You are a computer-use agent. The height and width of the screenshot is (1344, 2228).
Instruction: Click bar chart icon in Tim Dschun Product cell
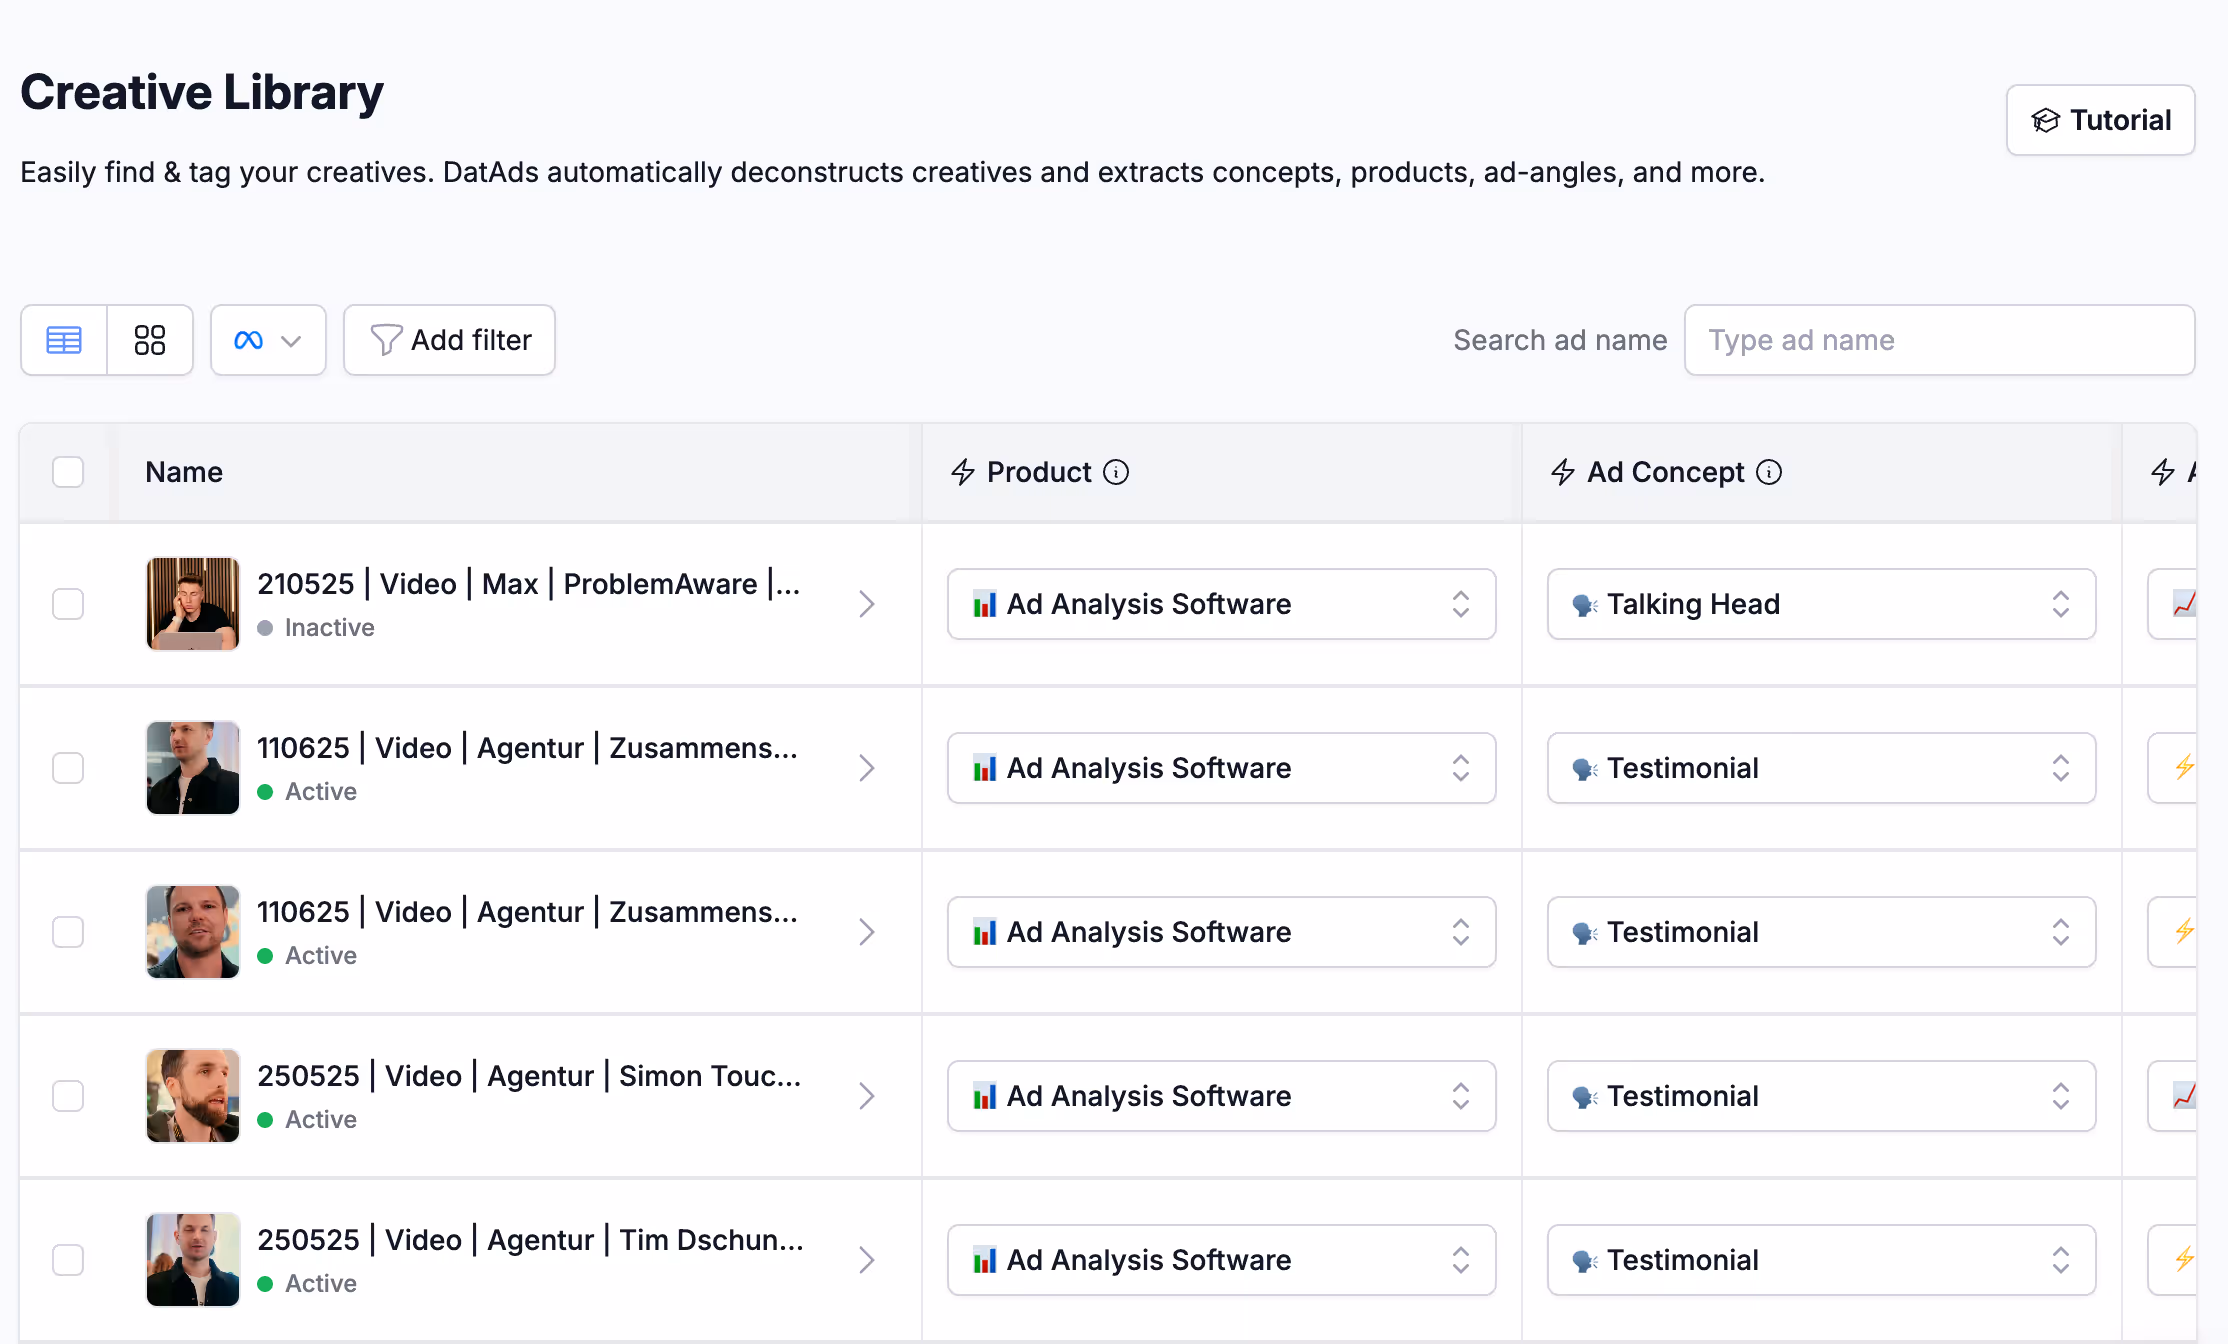pyautogui.click(x=985, y=1260)
